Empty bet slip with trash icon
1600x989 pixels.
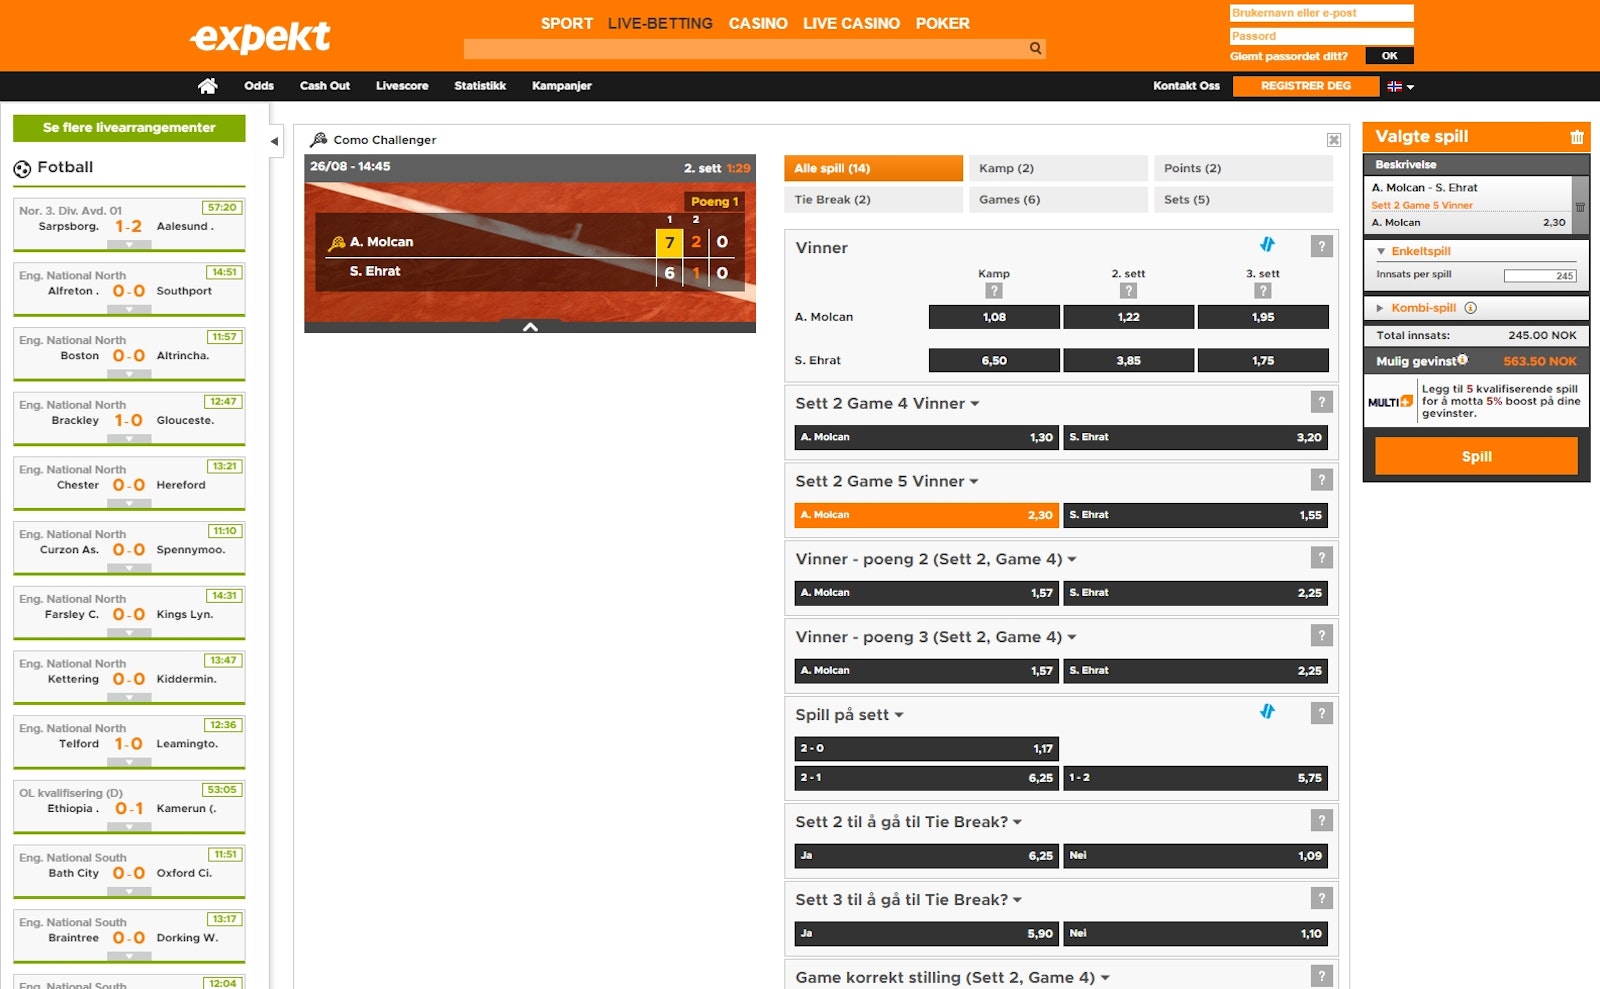pos(1577,137)
